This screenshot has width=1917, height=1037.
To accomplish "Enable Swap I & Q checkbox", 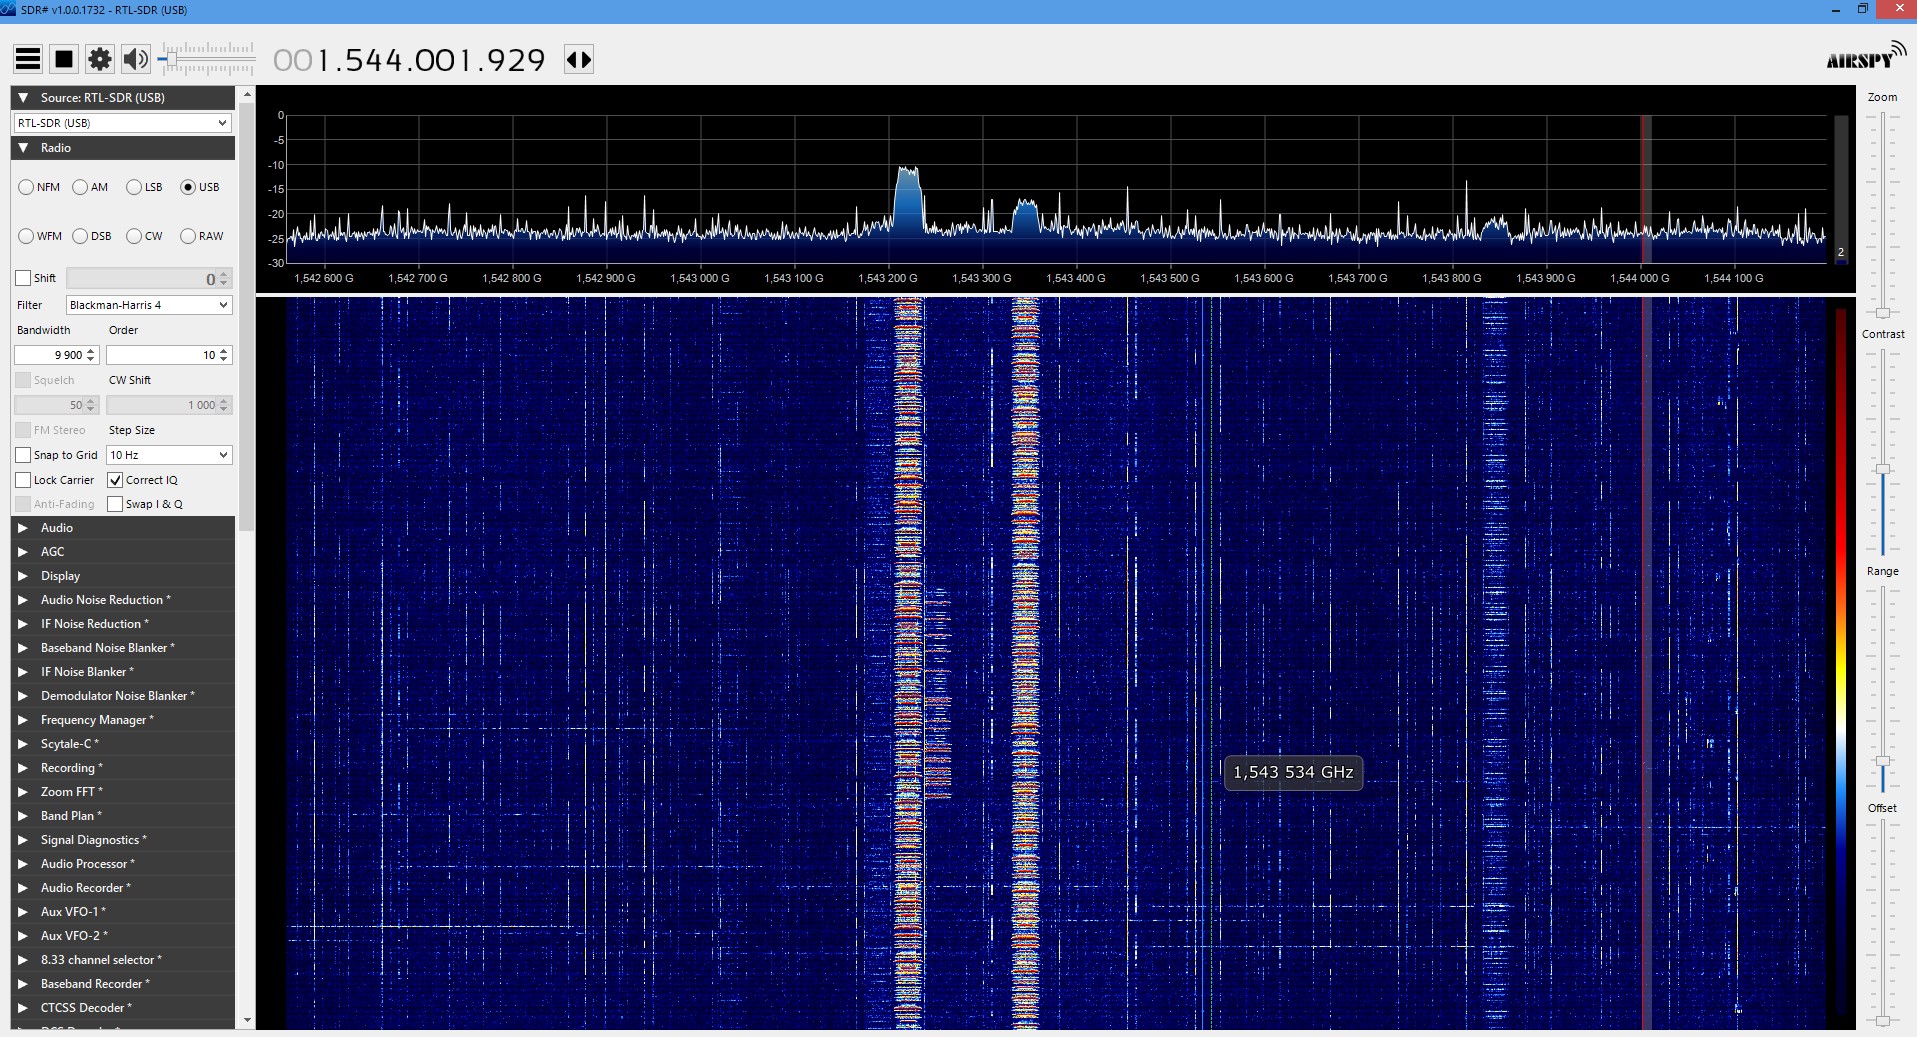I will click(115, 504).
